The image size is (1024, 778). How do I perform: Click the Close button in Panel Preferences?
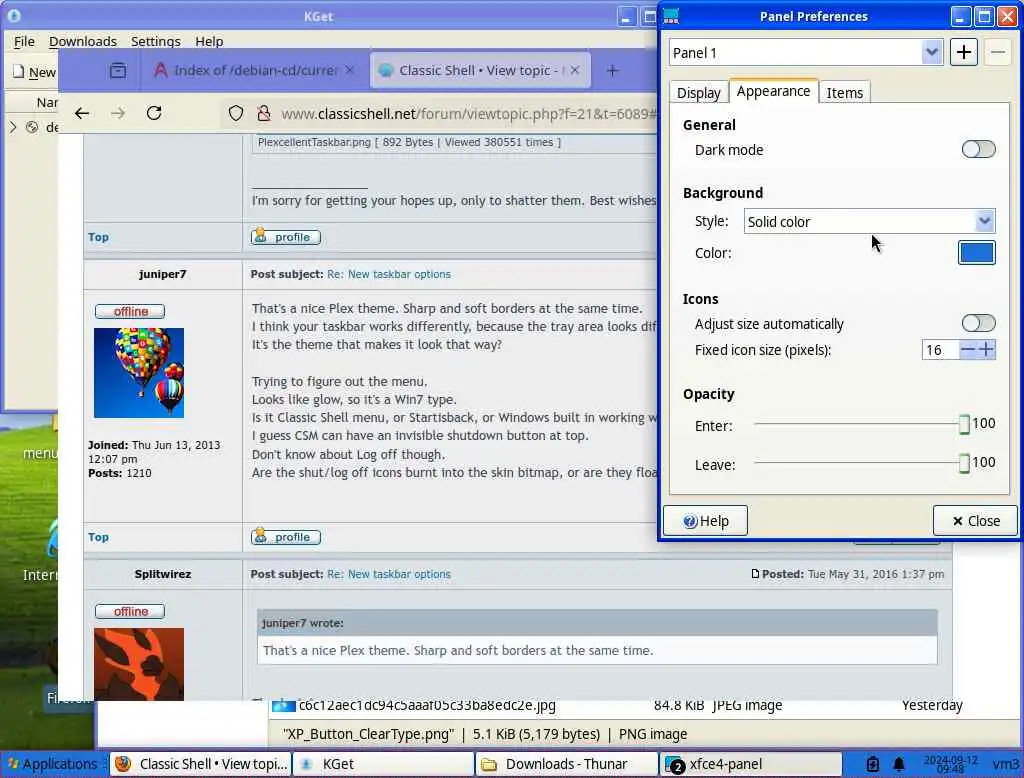(x=976, y=521)
